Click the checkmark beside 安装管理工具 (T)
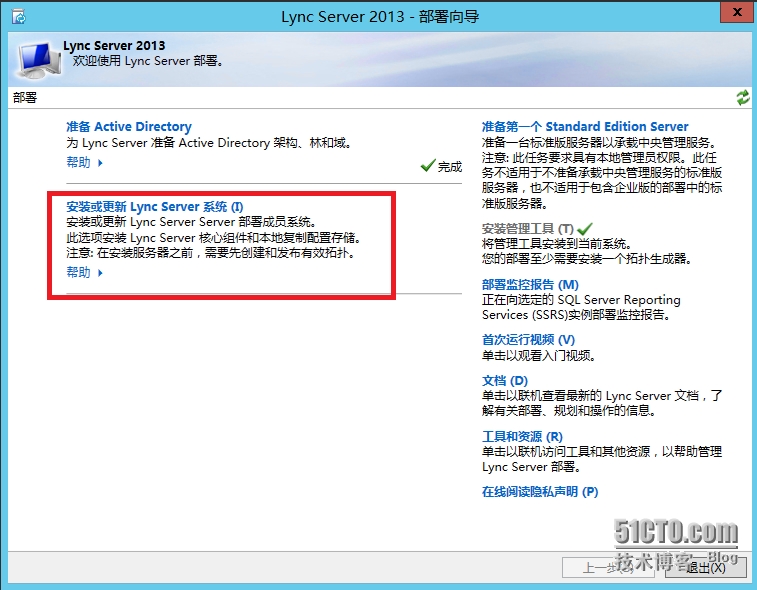 click(x=585, y=228)
